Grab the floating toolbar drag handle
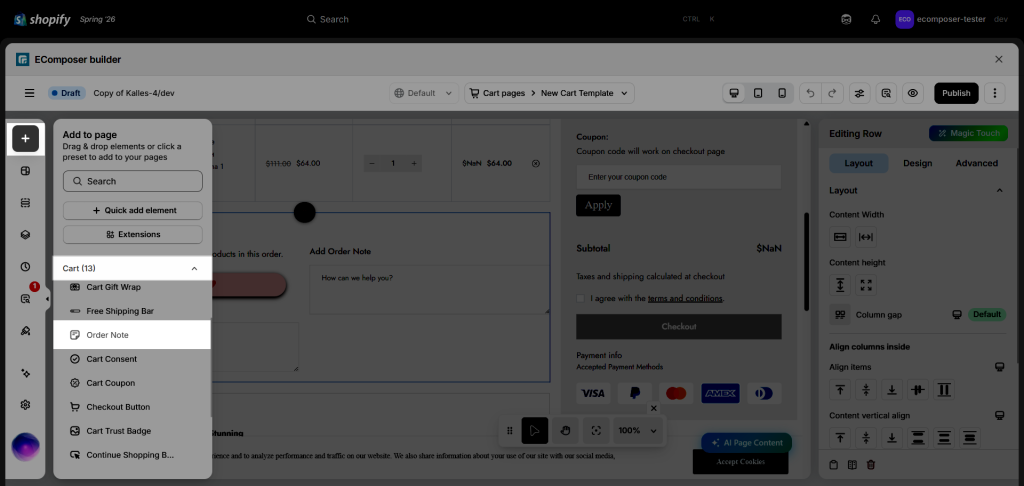The image size is (1024, 486). point(510,430)
